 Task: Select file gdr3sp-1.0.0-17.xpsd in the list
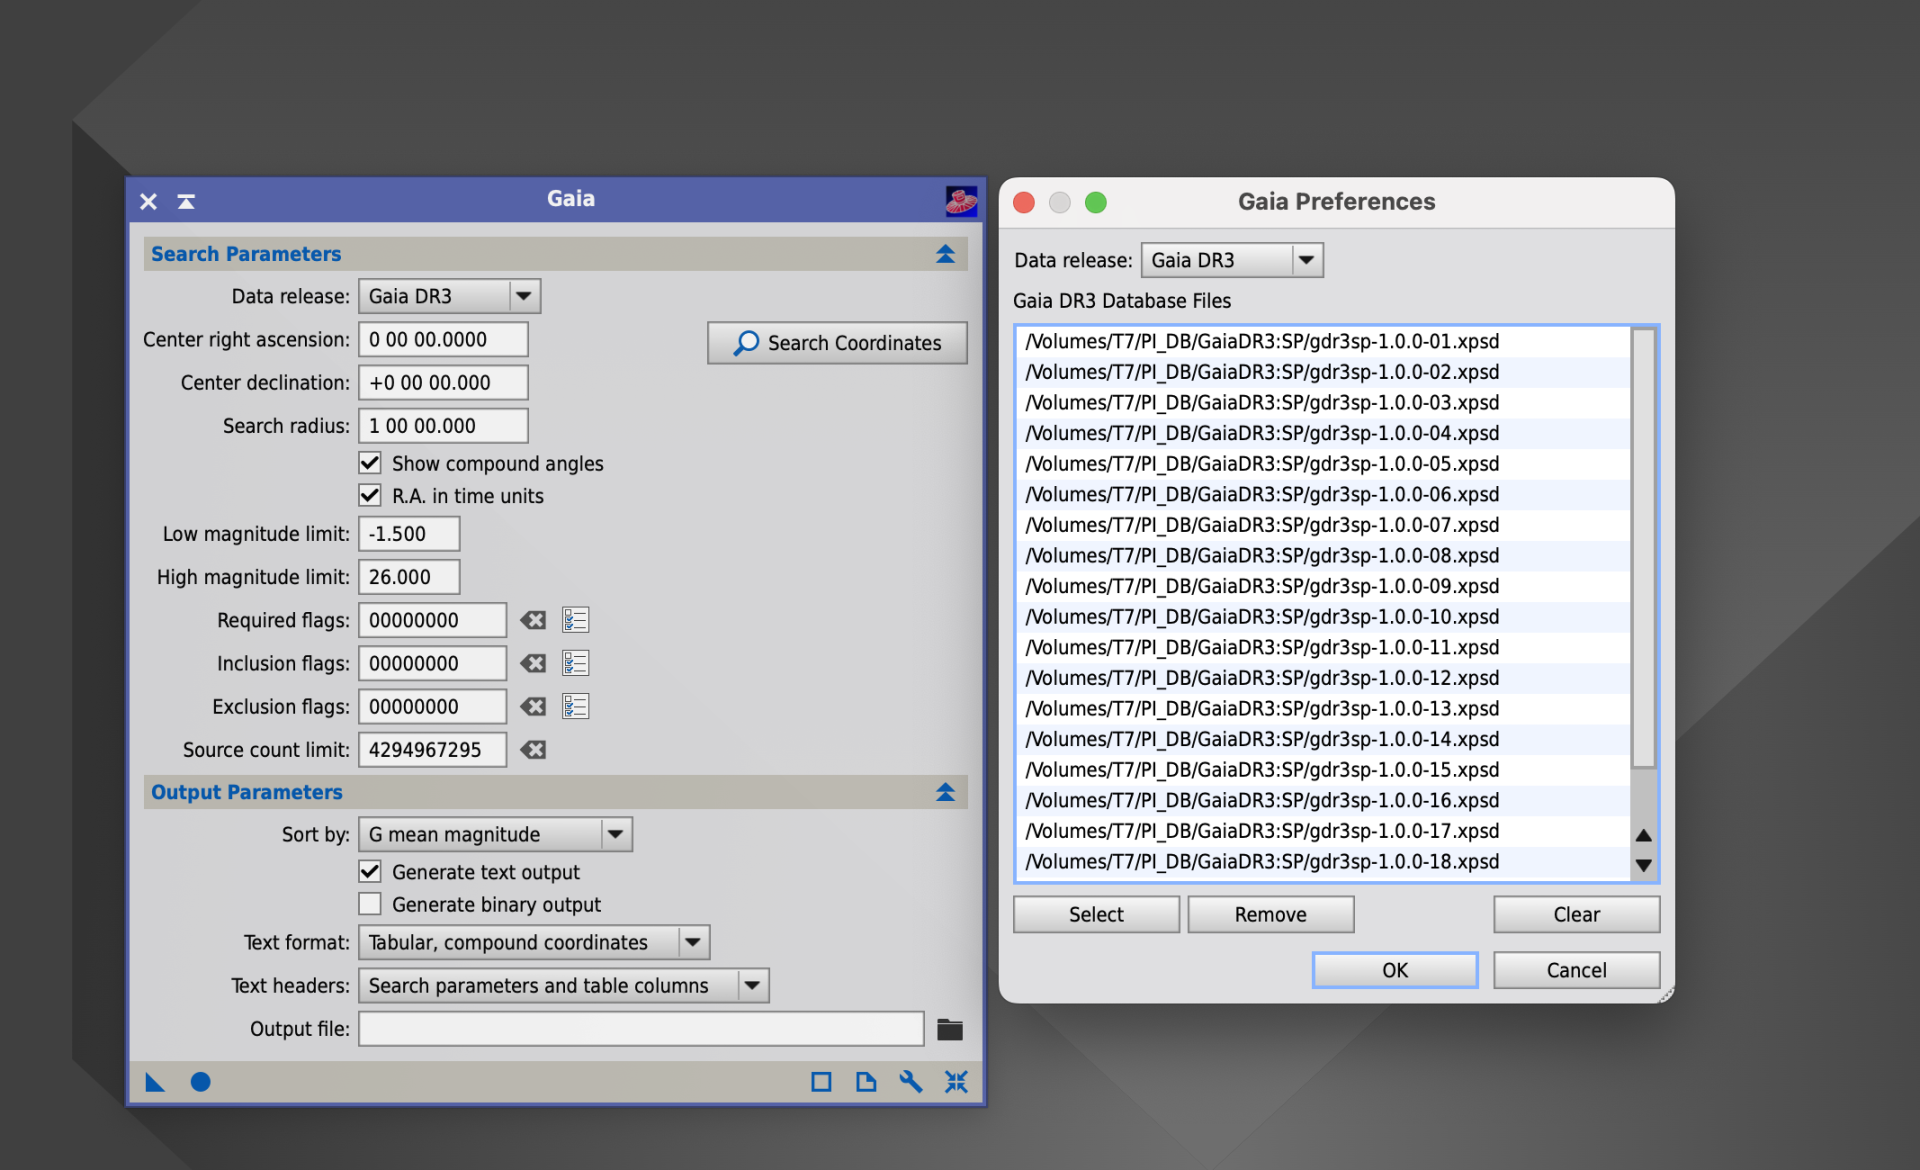[x=1323, y=831]
